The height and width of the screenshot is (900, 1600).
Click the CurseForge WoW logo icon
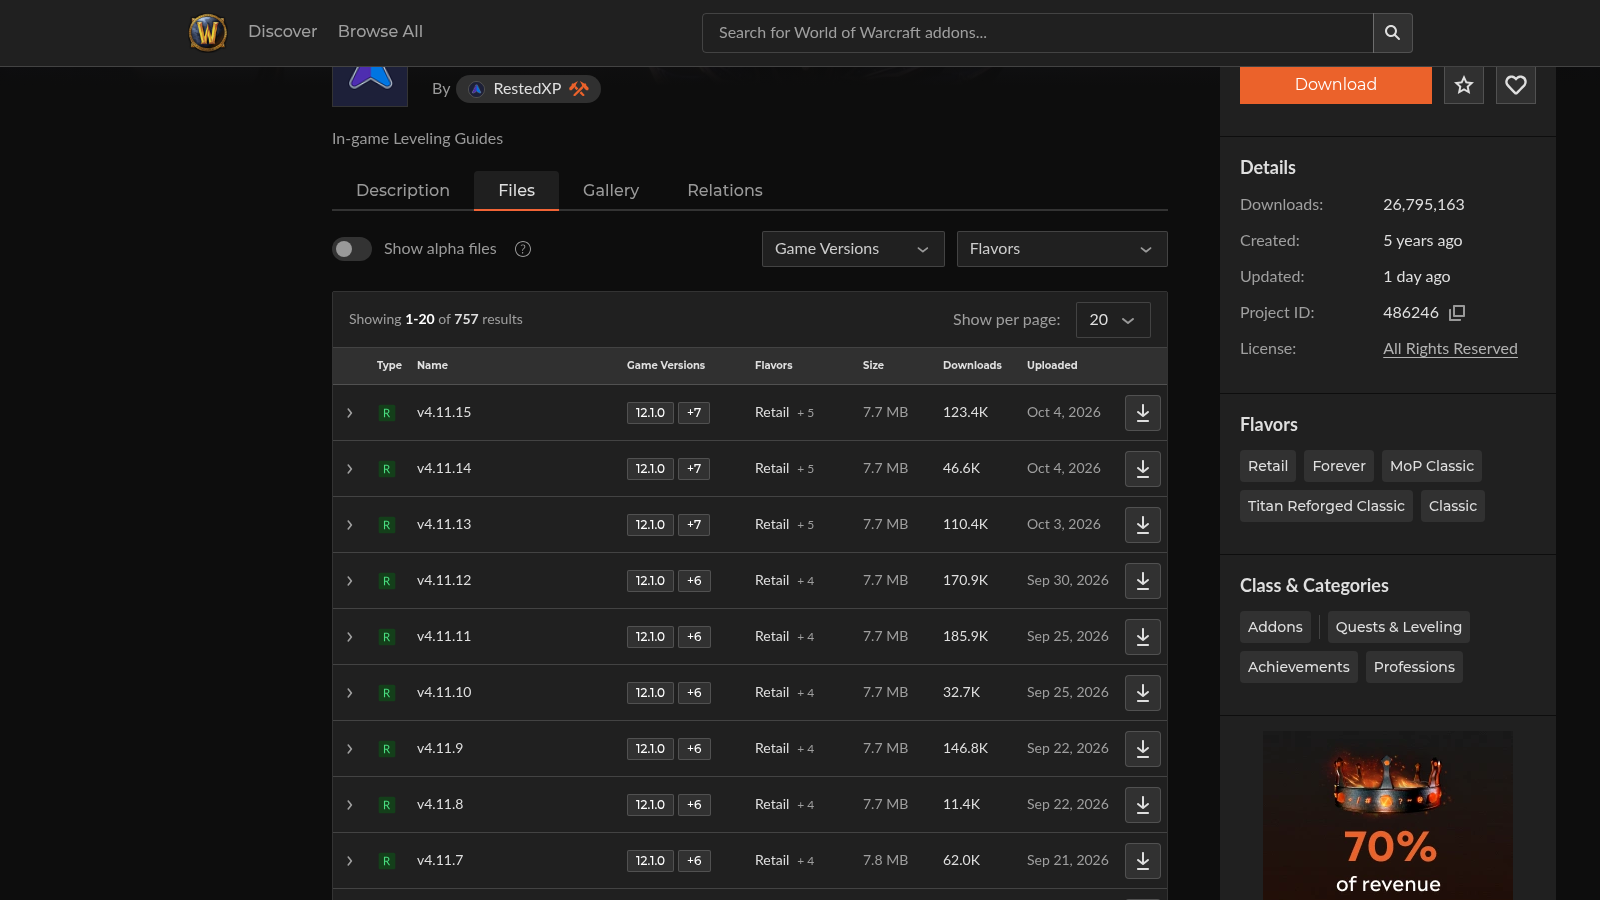point(208,33)
